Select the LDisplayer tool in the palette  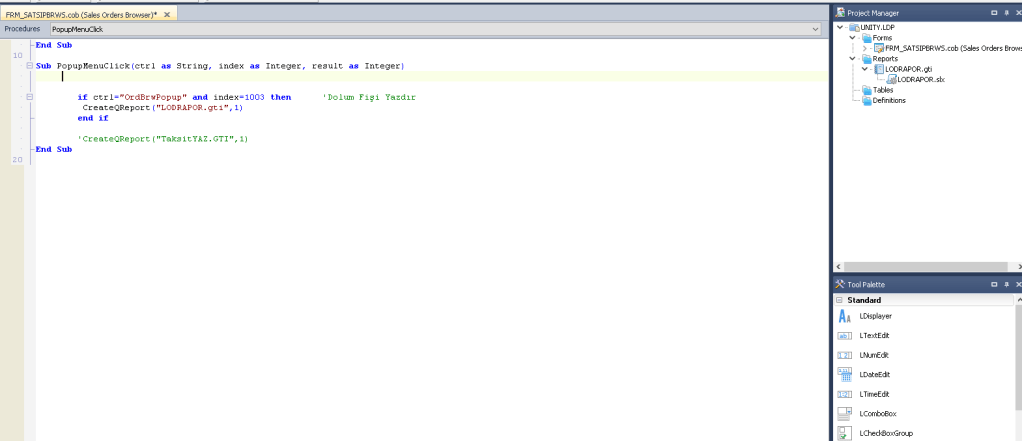click(x=875, y=316)
